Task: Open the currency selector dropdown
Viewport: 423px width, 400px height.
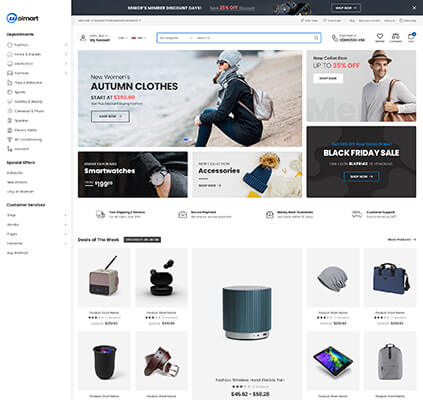Action: [x=122, y=38]
